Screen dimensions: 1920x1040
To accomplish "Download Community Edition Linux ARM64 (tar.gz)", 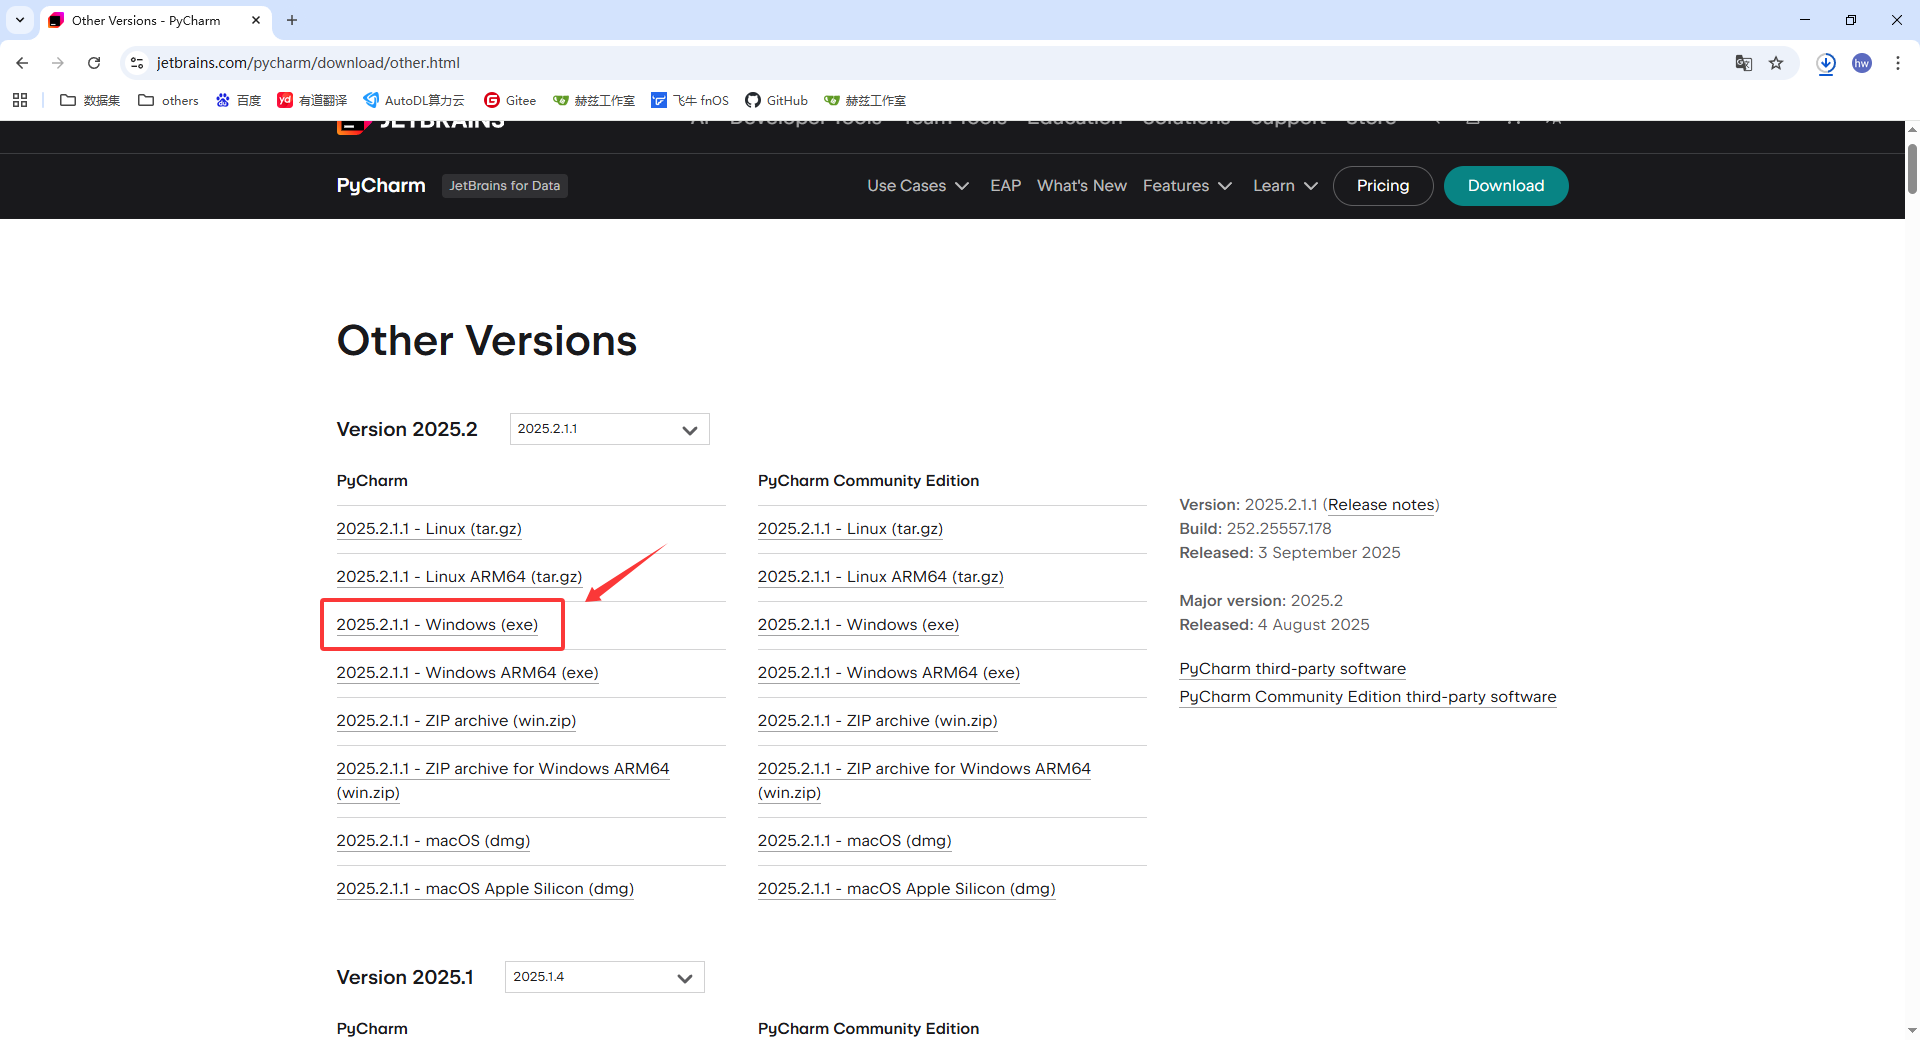I will [x=880, y=577].
